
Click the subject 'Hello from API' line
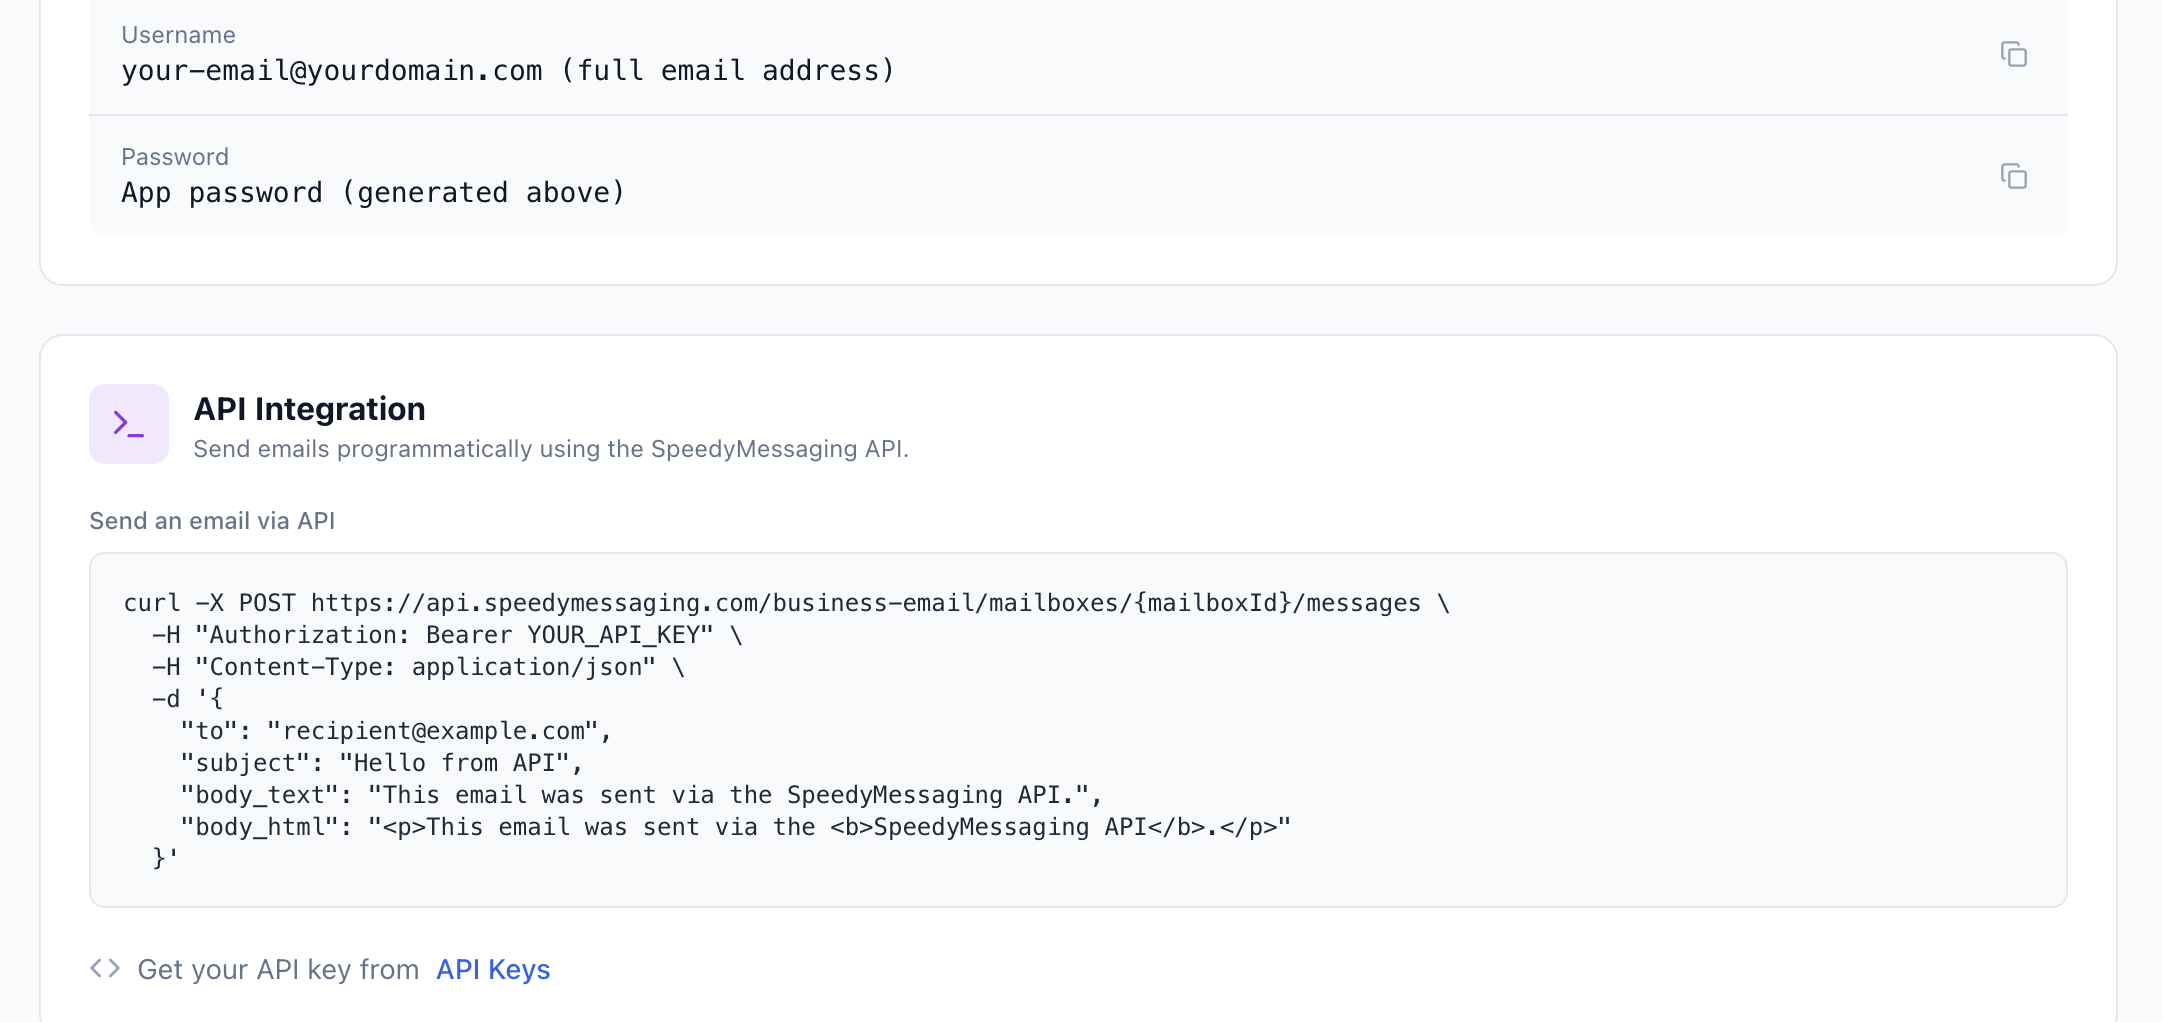(382, 763)
